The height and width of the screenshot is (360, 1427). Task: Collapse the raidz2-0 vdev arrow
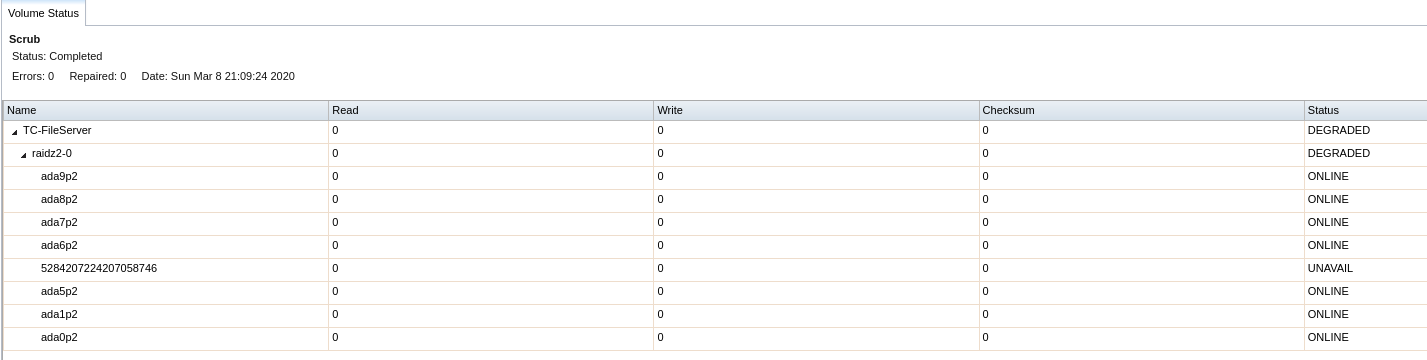pos(23,155)
